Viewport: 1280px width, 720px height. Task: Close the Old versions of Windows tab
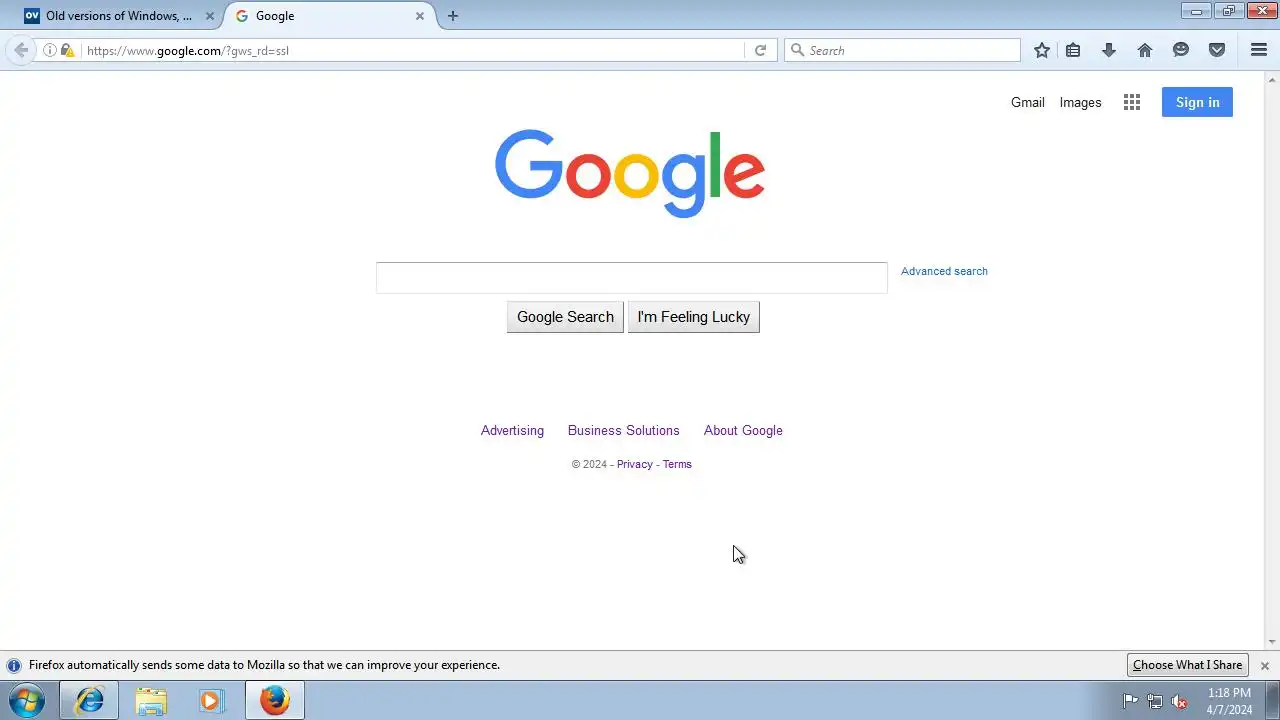click(x=210, y=16)
